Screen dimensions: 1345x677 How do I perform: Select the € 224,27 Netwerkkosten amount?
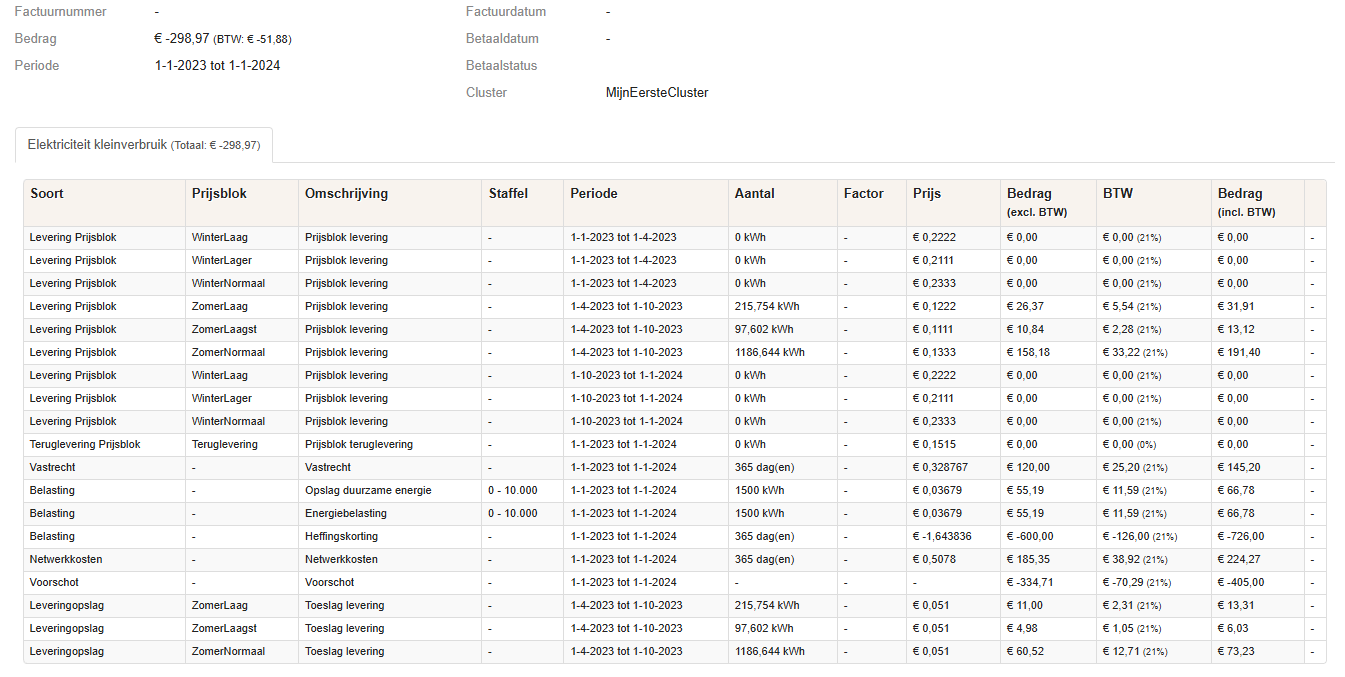(1238, 560)
